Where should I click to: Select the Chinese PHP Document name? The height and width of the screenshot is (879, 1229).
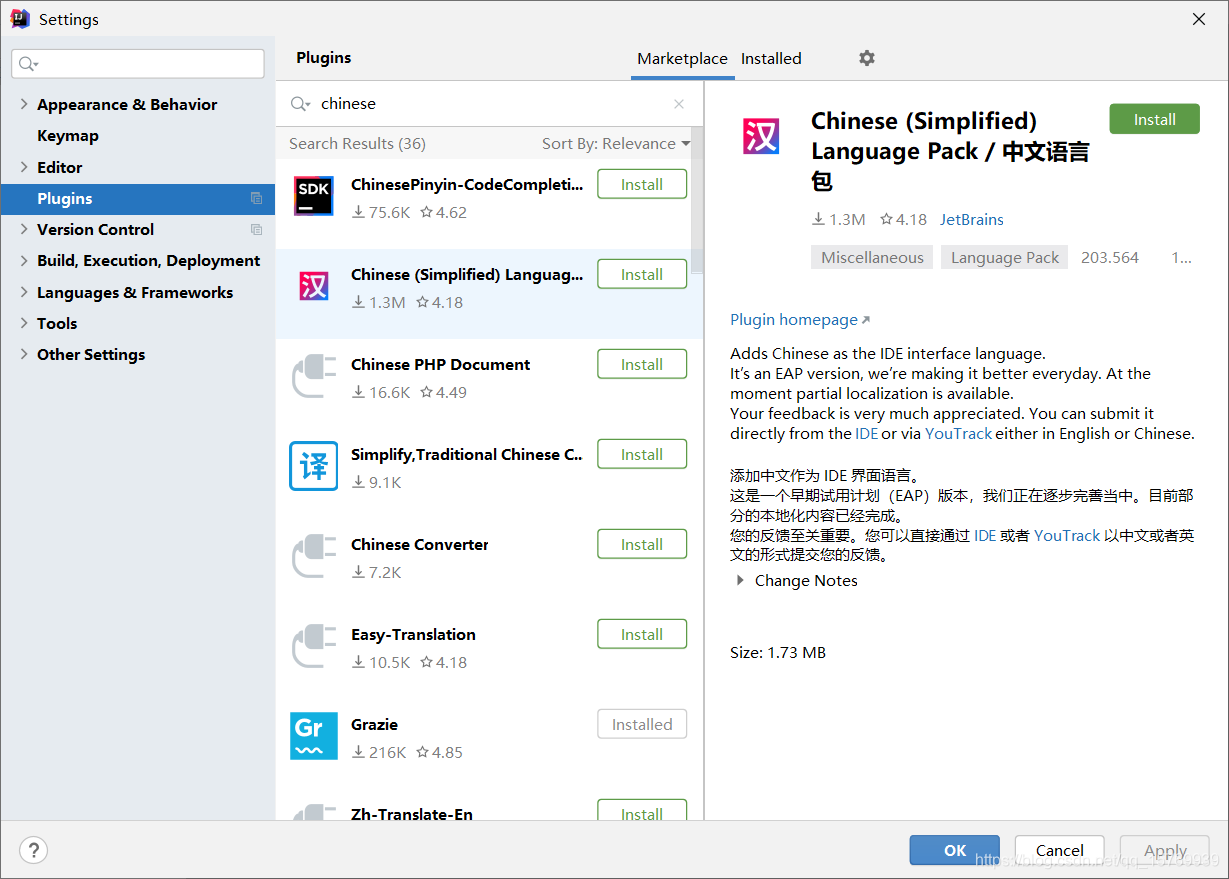pyautogui.click(x=440, y=364)
